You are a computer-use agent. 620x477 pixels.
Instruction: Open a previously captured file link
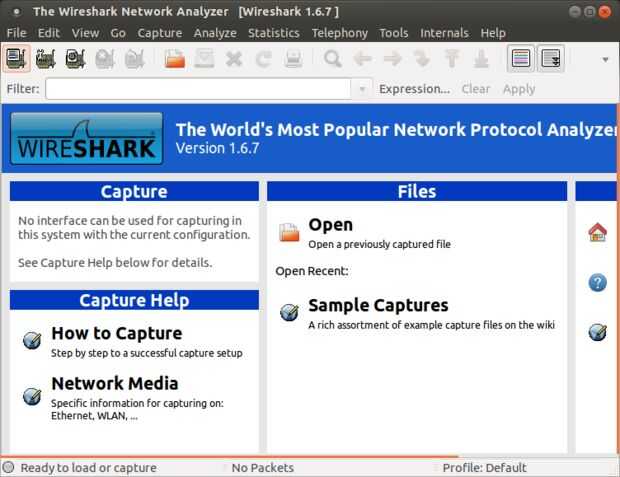379,244
